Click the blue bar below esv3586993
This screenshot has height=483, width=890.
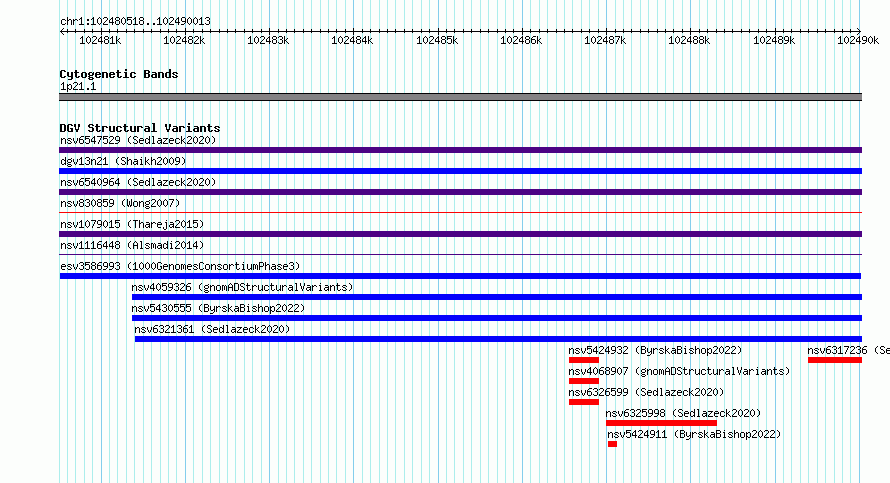point(460,276)
